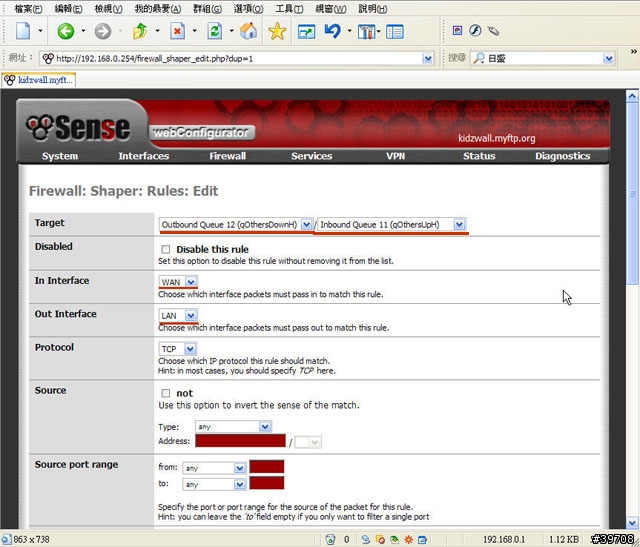Screen dimensions: 640x547
Task: Open the Inbound Queue target dropdown
Action: 392,225
